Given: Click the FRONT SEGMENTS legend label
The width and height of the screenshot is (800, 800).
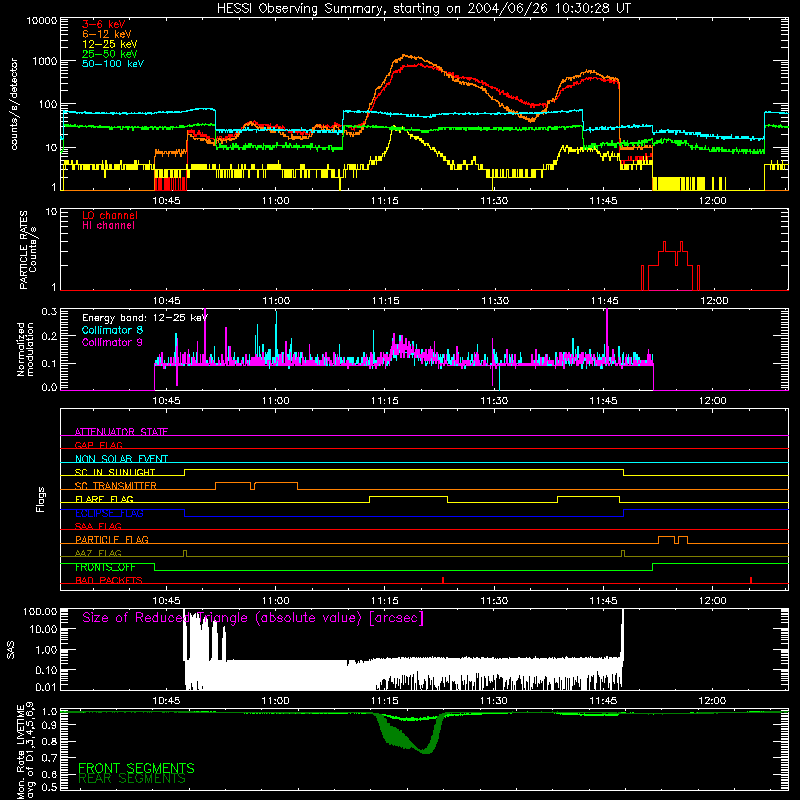Looking at the screenshot, I should click(x=136, y=768).
